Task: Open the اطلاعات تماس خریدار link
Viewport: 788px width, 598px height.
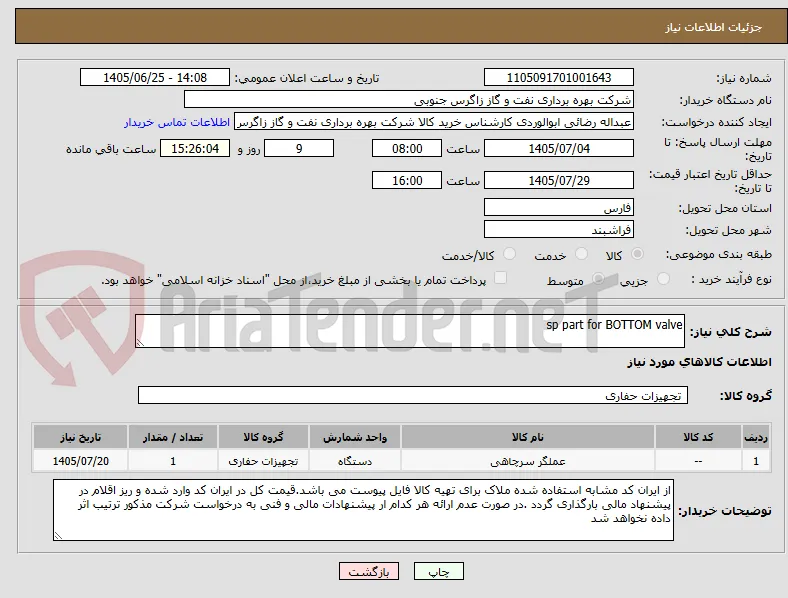Action: [x=177, y=122]
